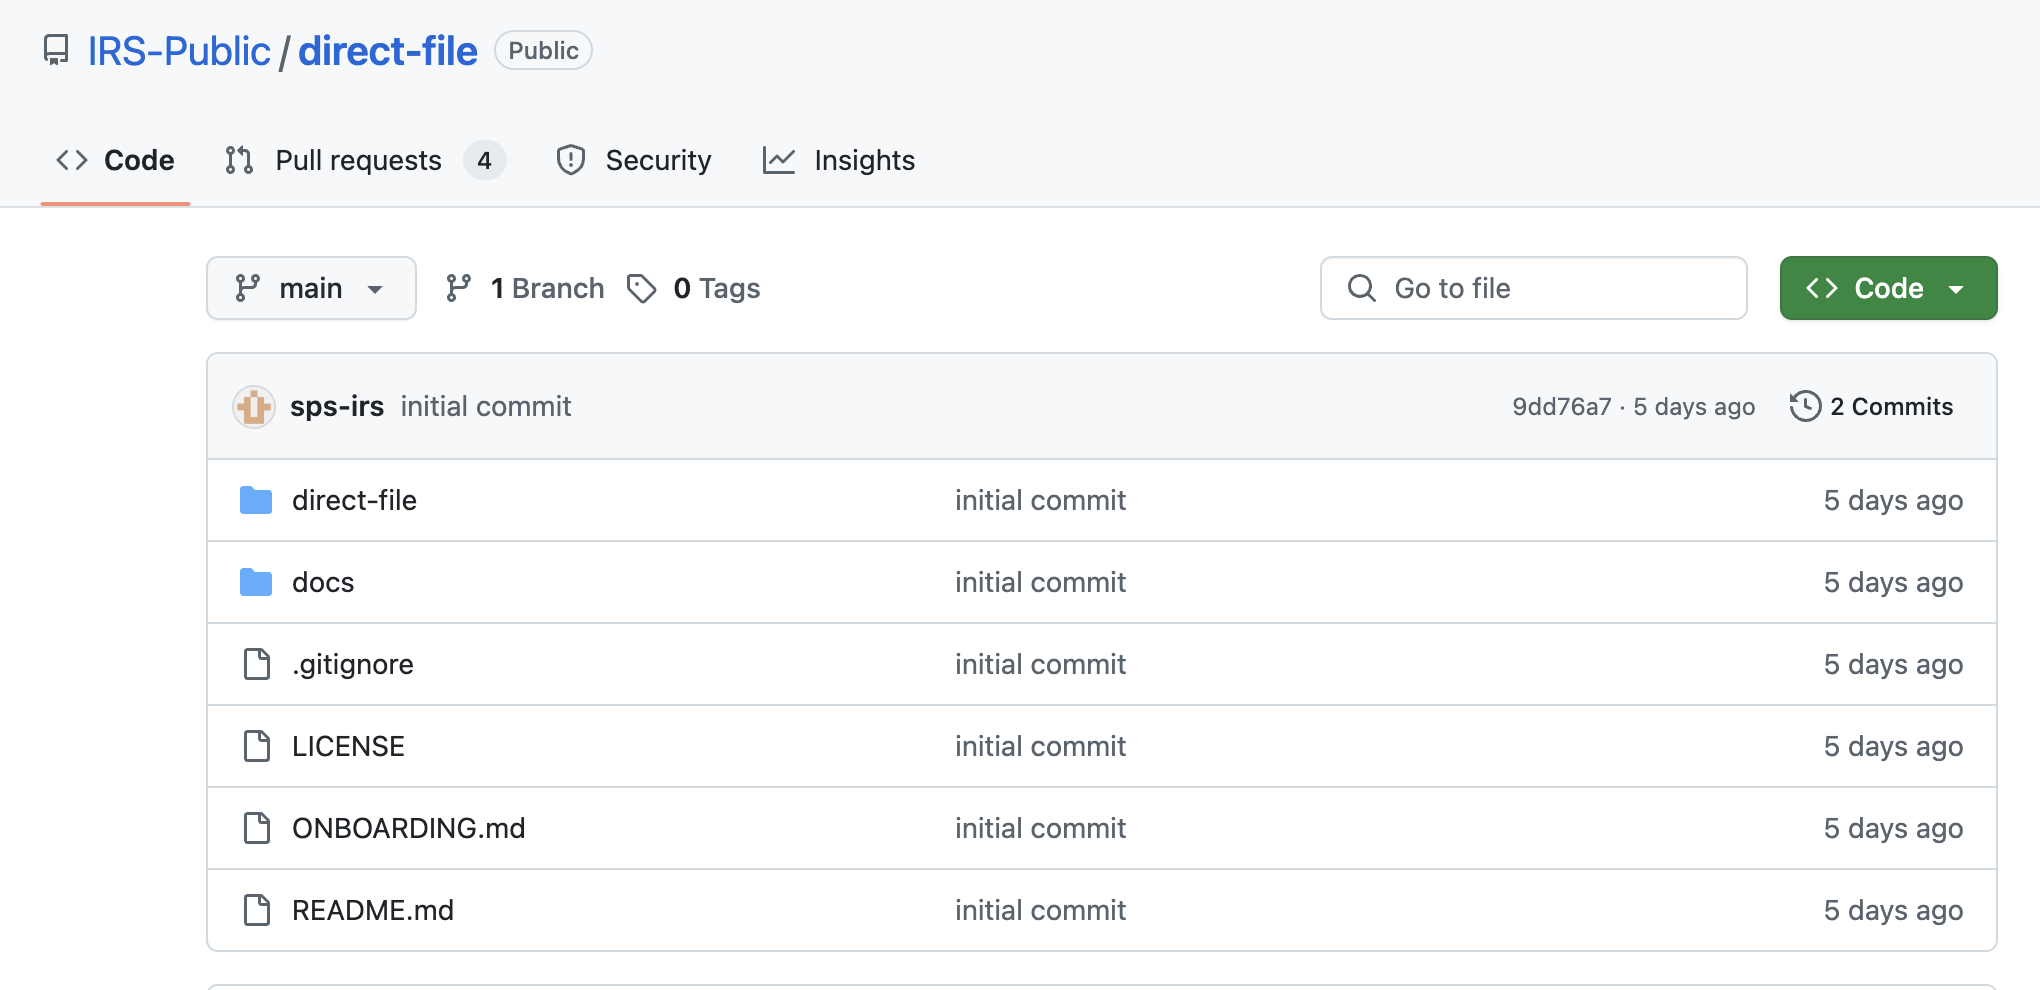Image resolution: width=2040 pixels, height=990 pixels.
Task: Click the tag icon next to 0 Tags
Action: [641, 288]
